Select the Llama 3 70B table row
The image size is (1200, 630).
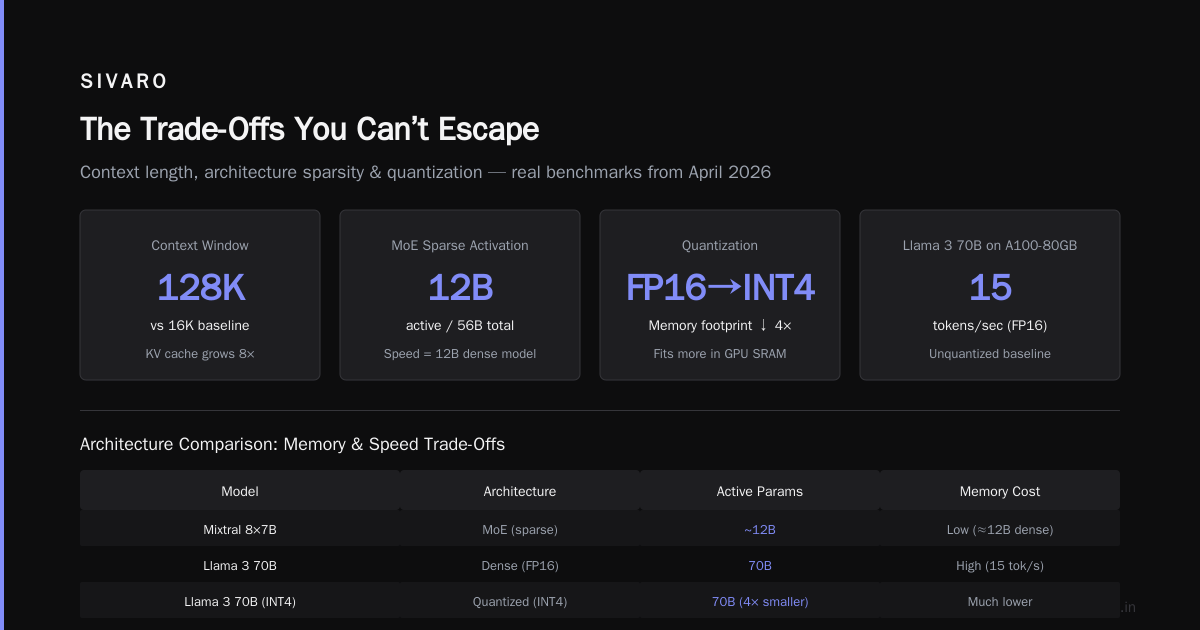(x=600, y=565)
